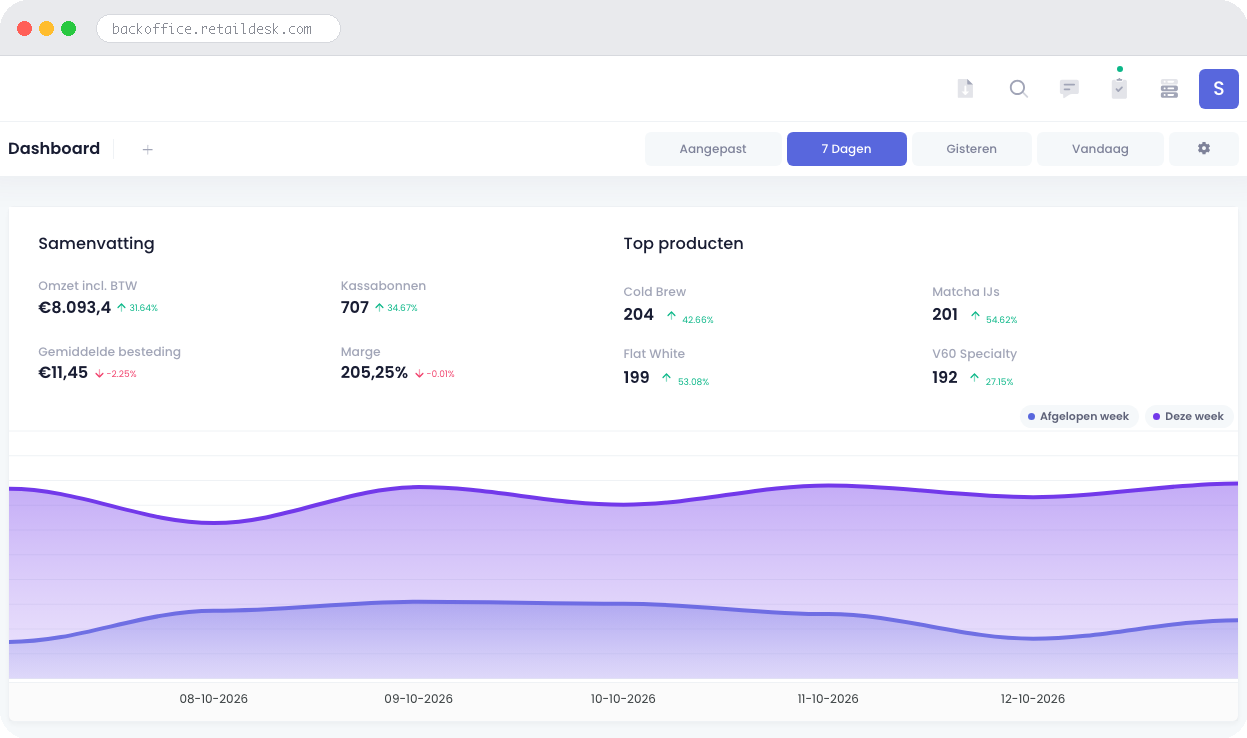Click the Marge value 205,25%

pyautogui.click(x=375, y=373)
